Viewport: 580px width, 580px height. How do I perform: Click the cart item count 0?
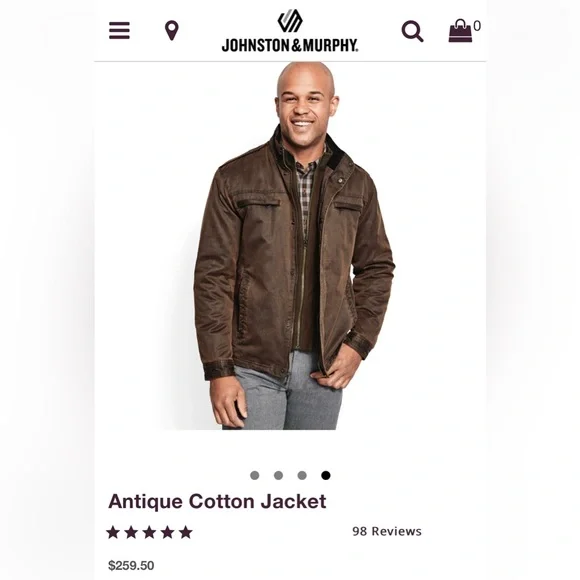(x=477, y=26)
